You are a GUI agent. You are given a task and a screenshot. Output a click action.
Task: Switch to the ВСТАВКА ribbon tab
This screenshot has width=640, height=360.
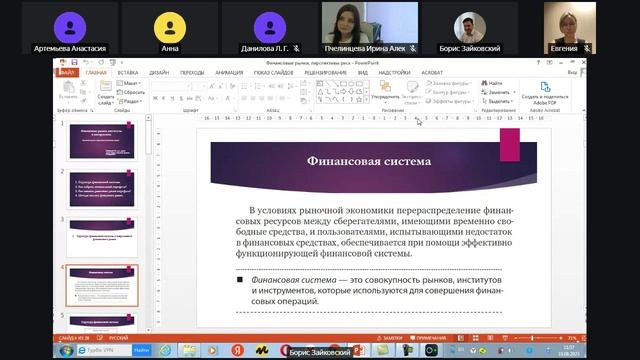point(128,73)
